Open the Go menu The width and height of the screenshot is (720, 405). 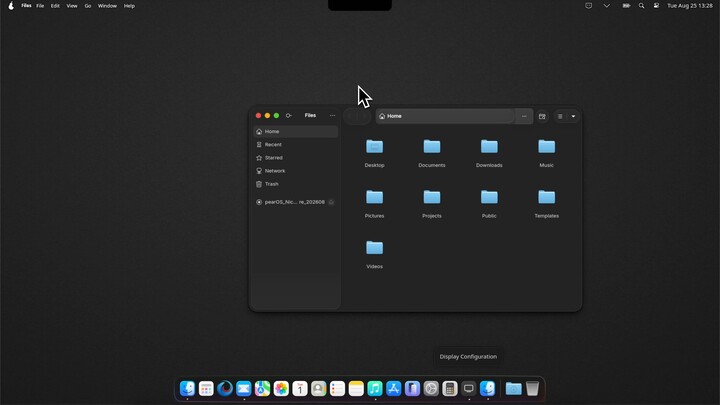tap(88, 6)
